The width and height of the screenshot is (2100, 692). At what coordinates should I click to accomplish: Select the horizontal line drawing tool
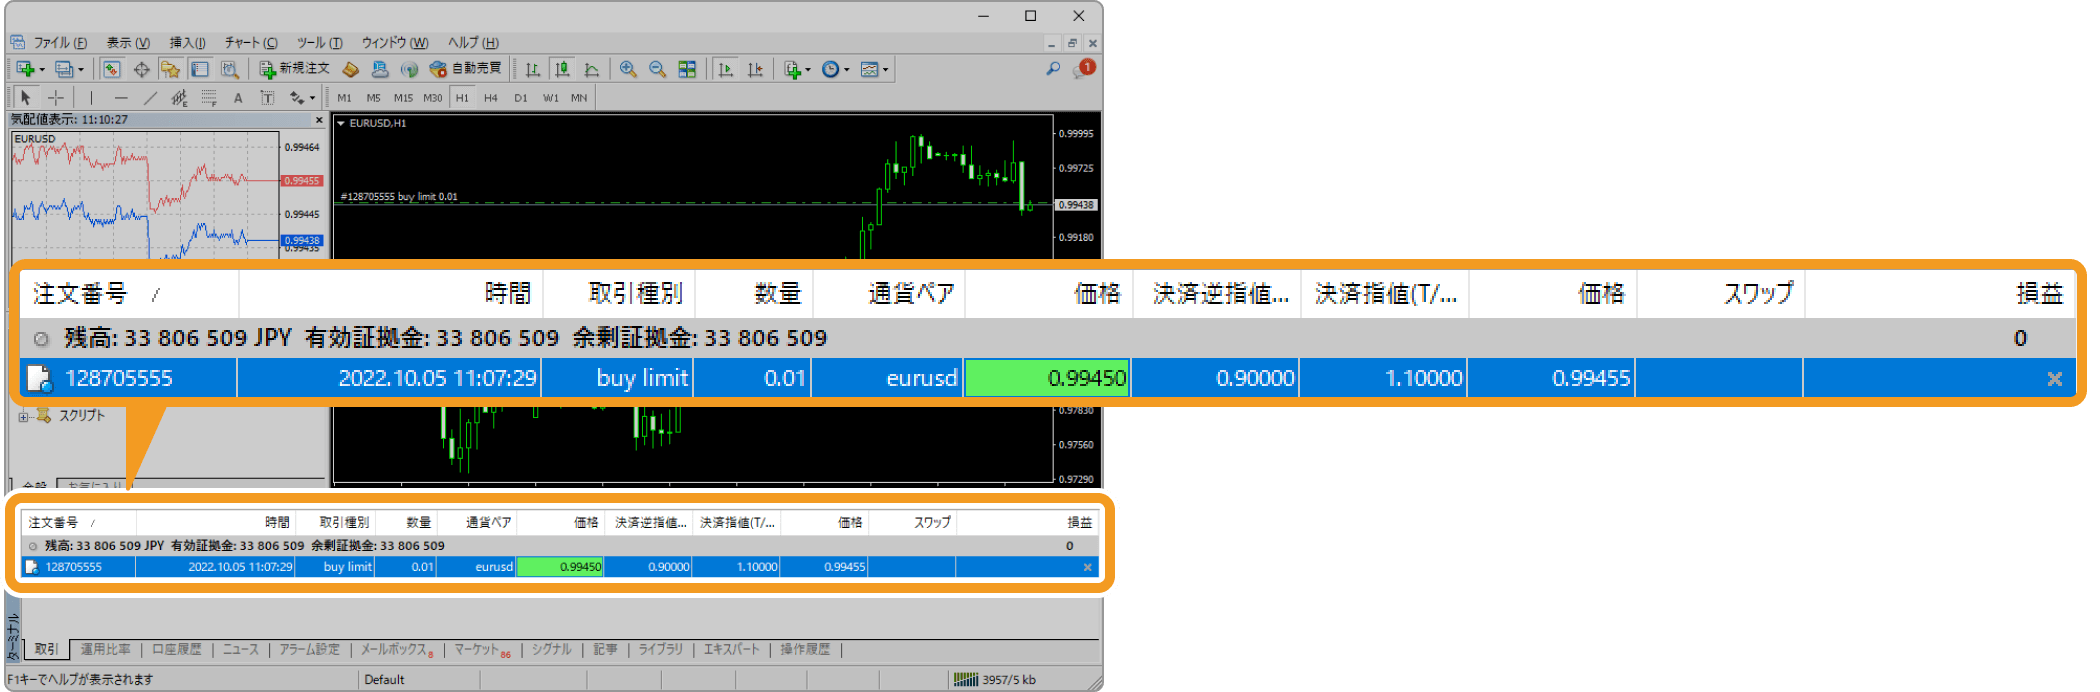click(121, 97)
